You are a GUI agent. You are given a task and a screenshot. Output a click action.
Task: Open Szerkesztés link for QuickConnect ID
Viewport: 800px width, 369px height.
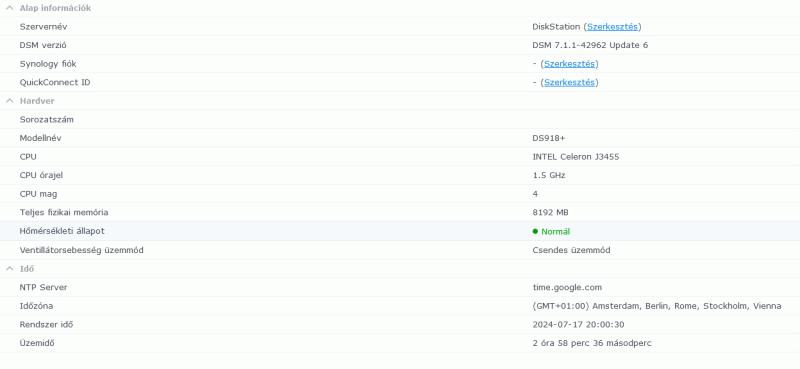pos(569,82)
